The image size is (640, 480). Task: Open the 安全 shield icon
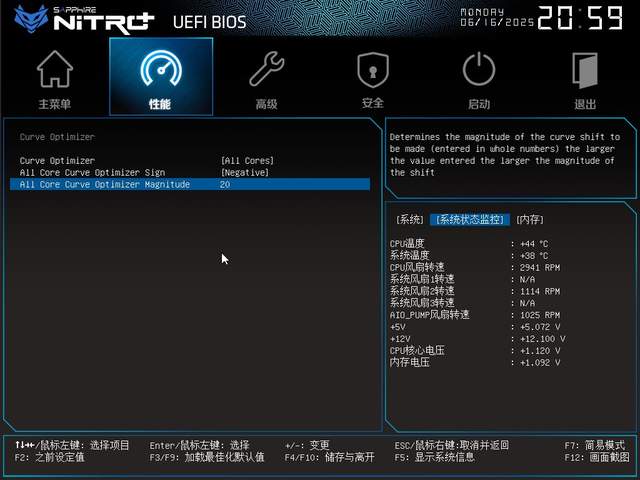click(373, 69)
